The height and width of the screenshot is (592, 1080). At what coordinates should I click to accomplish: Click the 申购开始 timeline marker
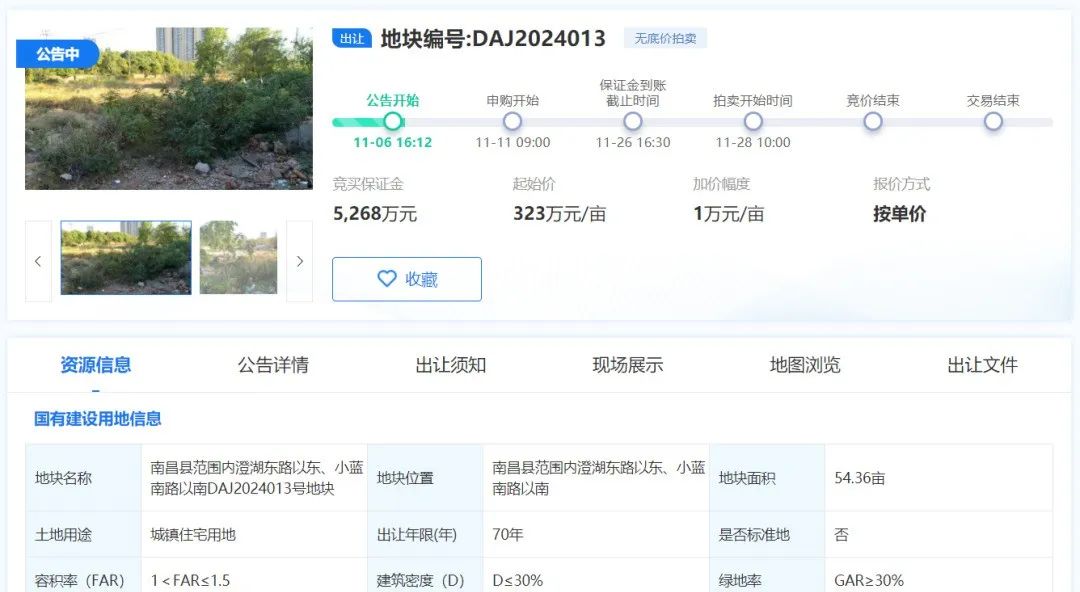pos(512,121)
